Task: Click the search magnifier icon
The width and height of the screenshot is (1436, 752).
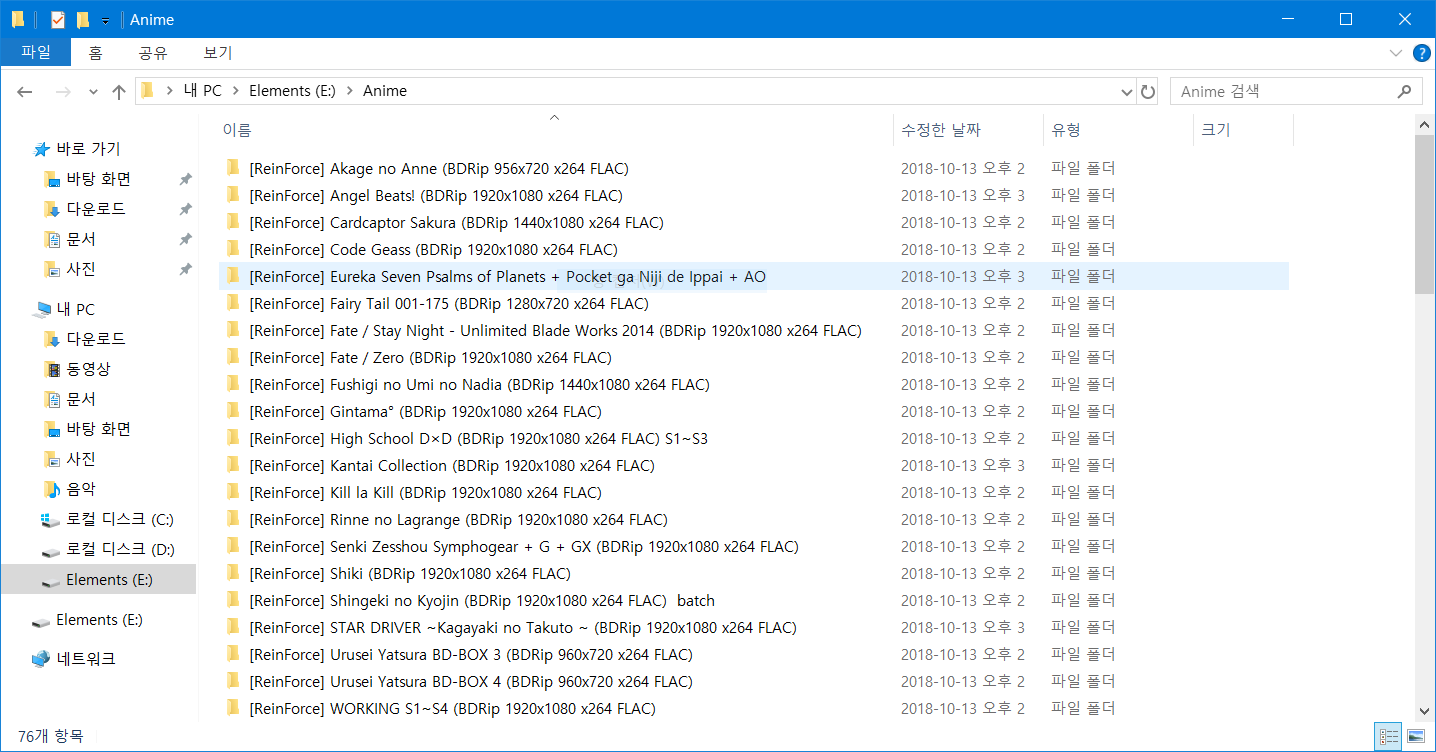Action: pos(1404,91)
